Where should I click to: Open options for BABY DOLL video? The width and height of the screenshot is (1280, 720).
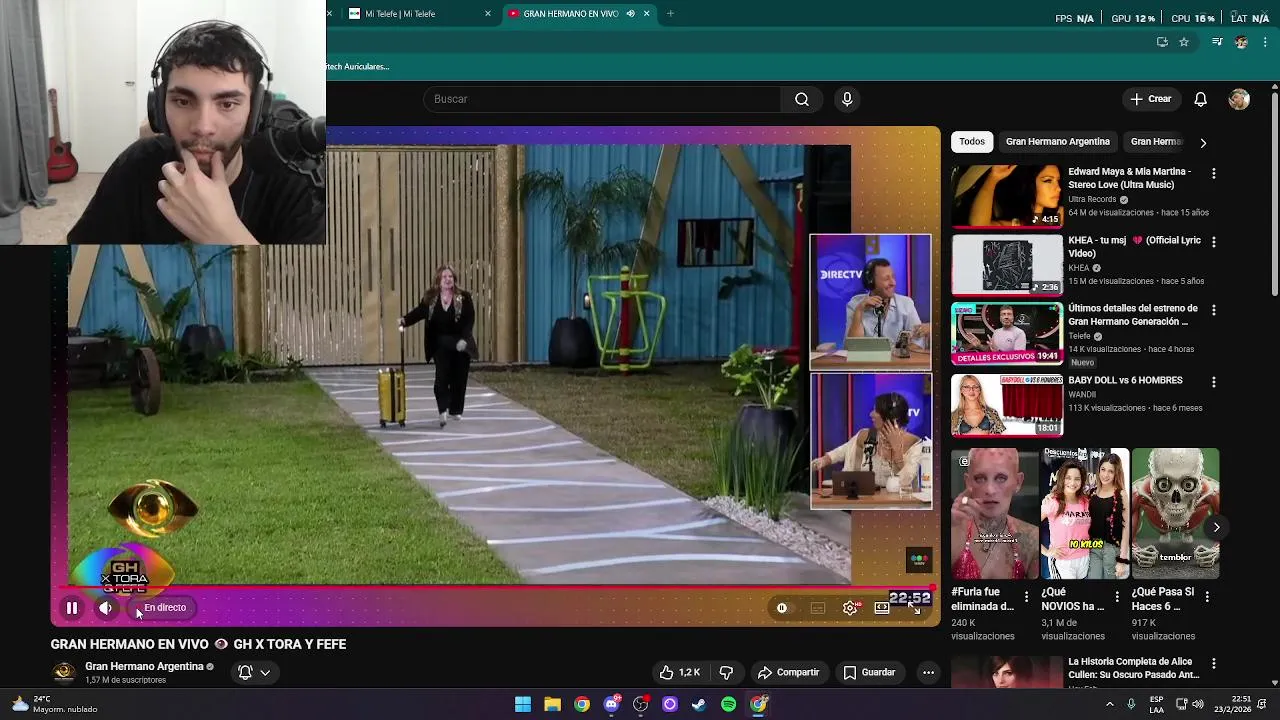tap(1214, 382)
